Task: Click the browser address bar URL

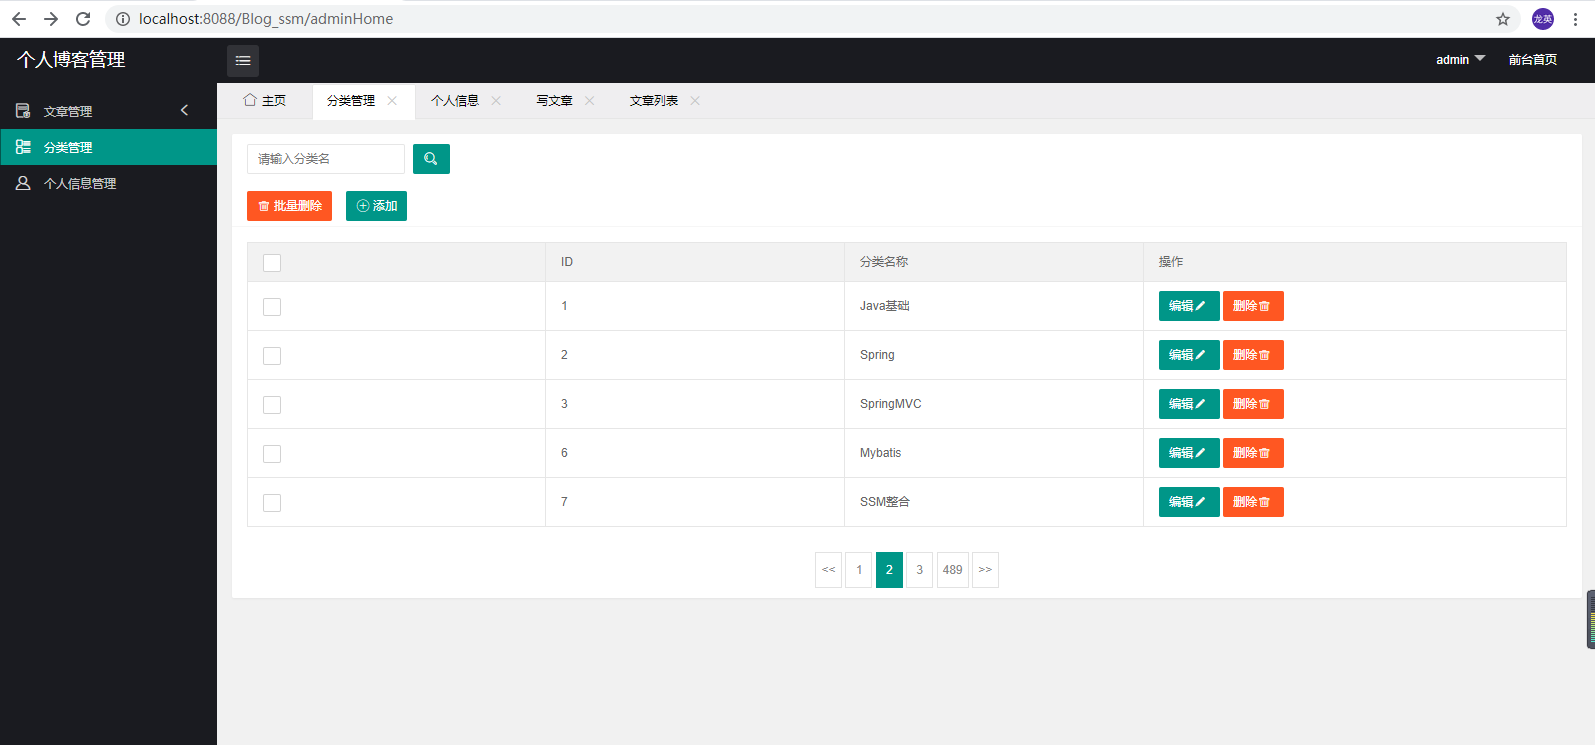Action: [x=266, y=19]
